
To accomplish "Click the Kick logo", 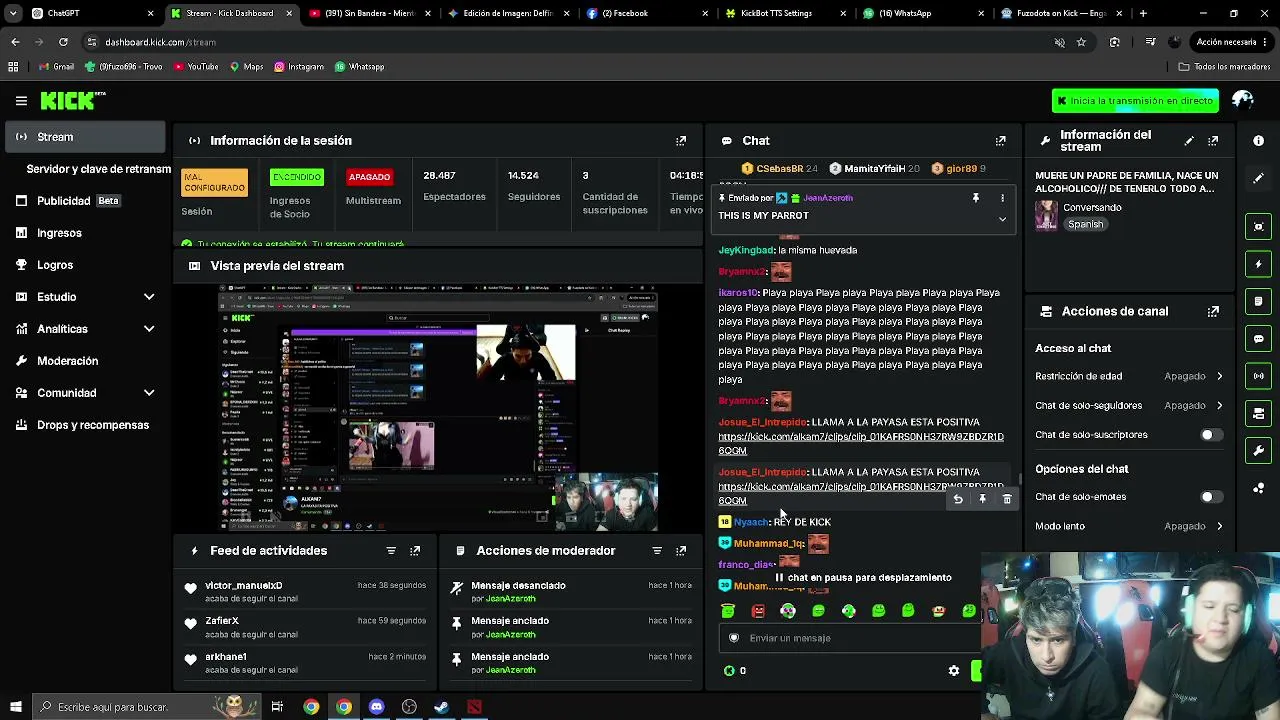I will click(72, 100).
